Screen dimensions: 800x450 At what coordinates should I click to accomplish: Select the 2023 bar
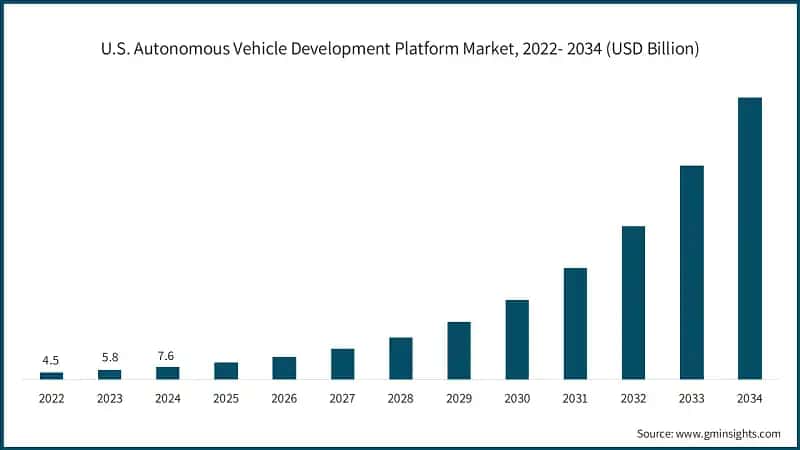point(110,374)
